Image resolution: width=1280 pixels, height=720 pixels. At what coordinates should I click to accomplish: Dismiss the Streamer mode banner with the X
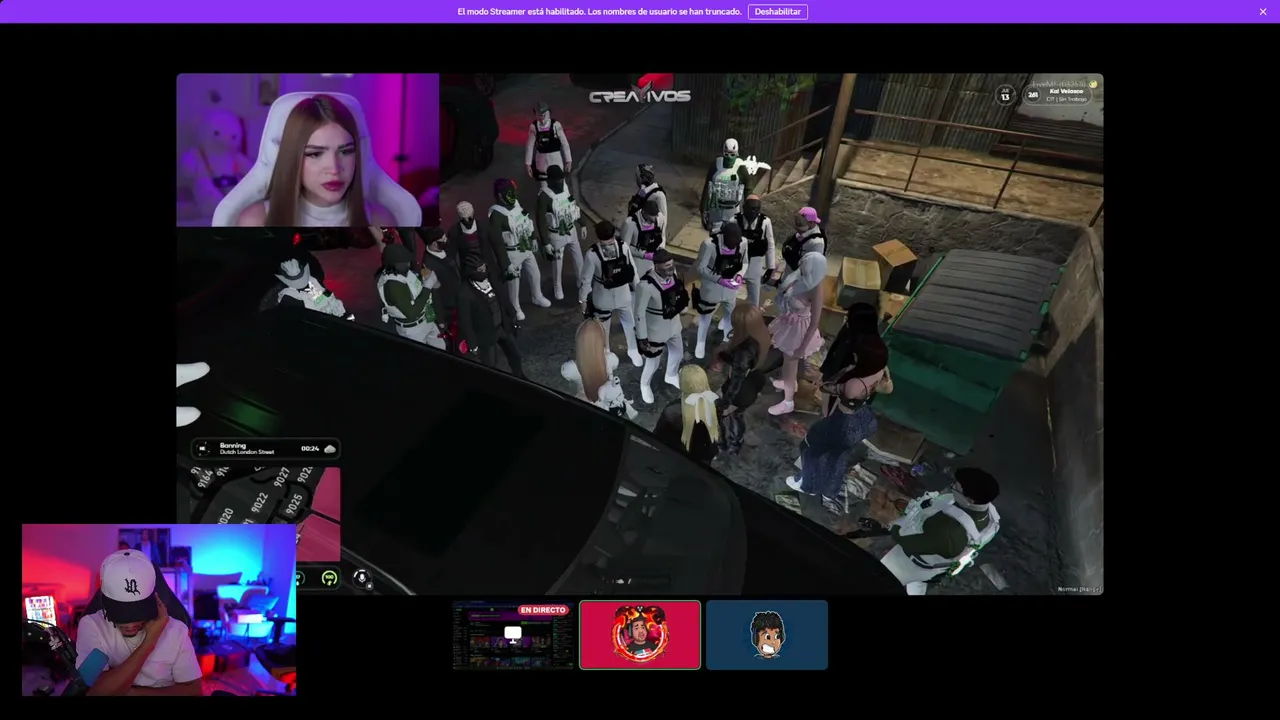pos(1263,12)
